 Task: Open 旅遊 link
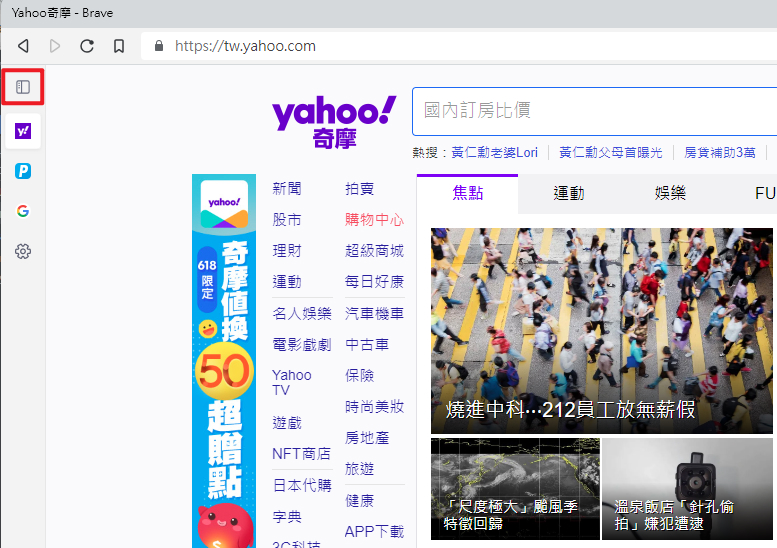pyautogui.click(x=359, y=469)
